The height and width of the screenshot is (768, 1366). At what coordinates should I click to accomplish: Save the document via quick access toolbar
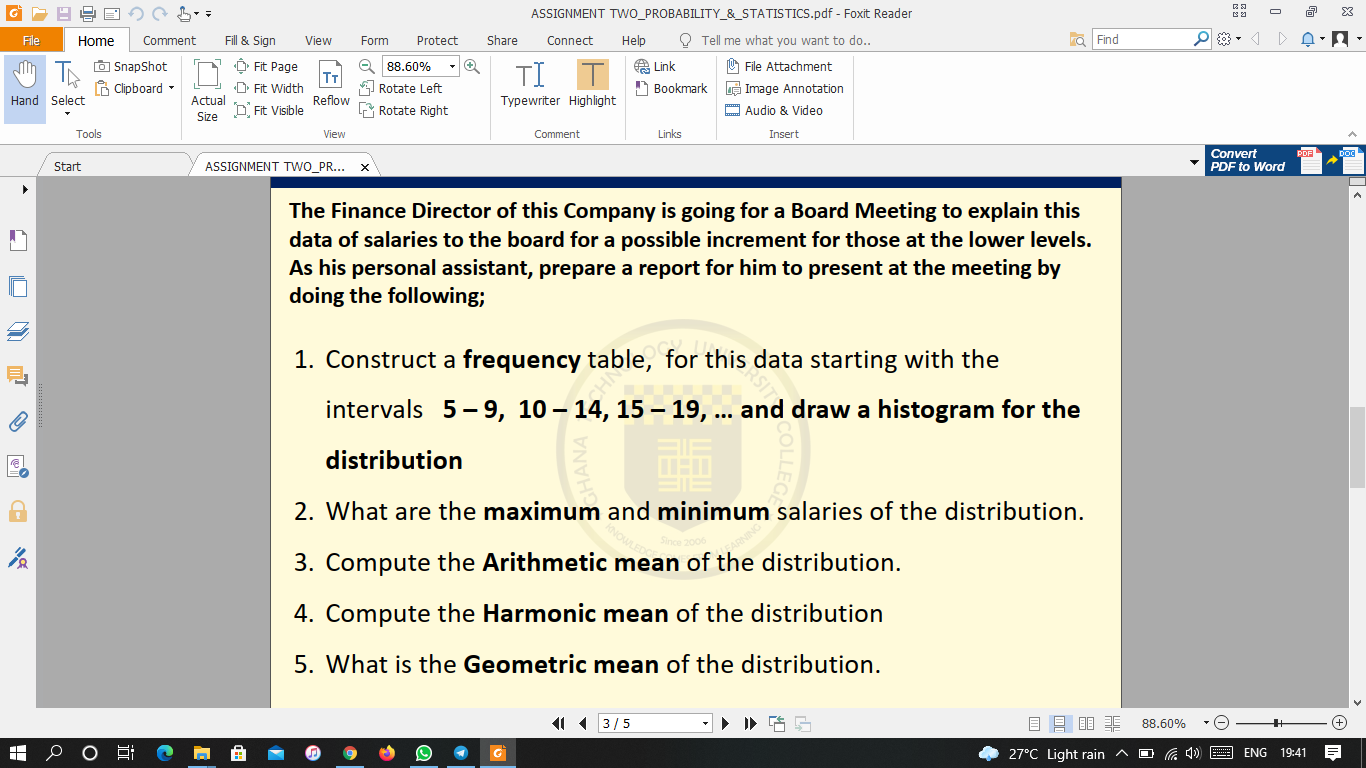[x=64, y=14]
